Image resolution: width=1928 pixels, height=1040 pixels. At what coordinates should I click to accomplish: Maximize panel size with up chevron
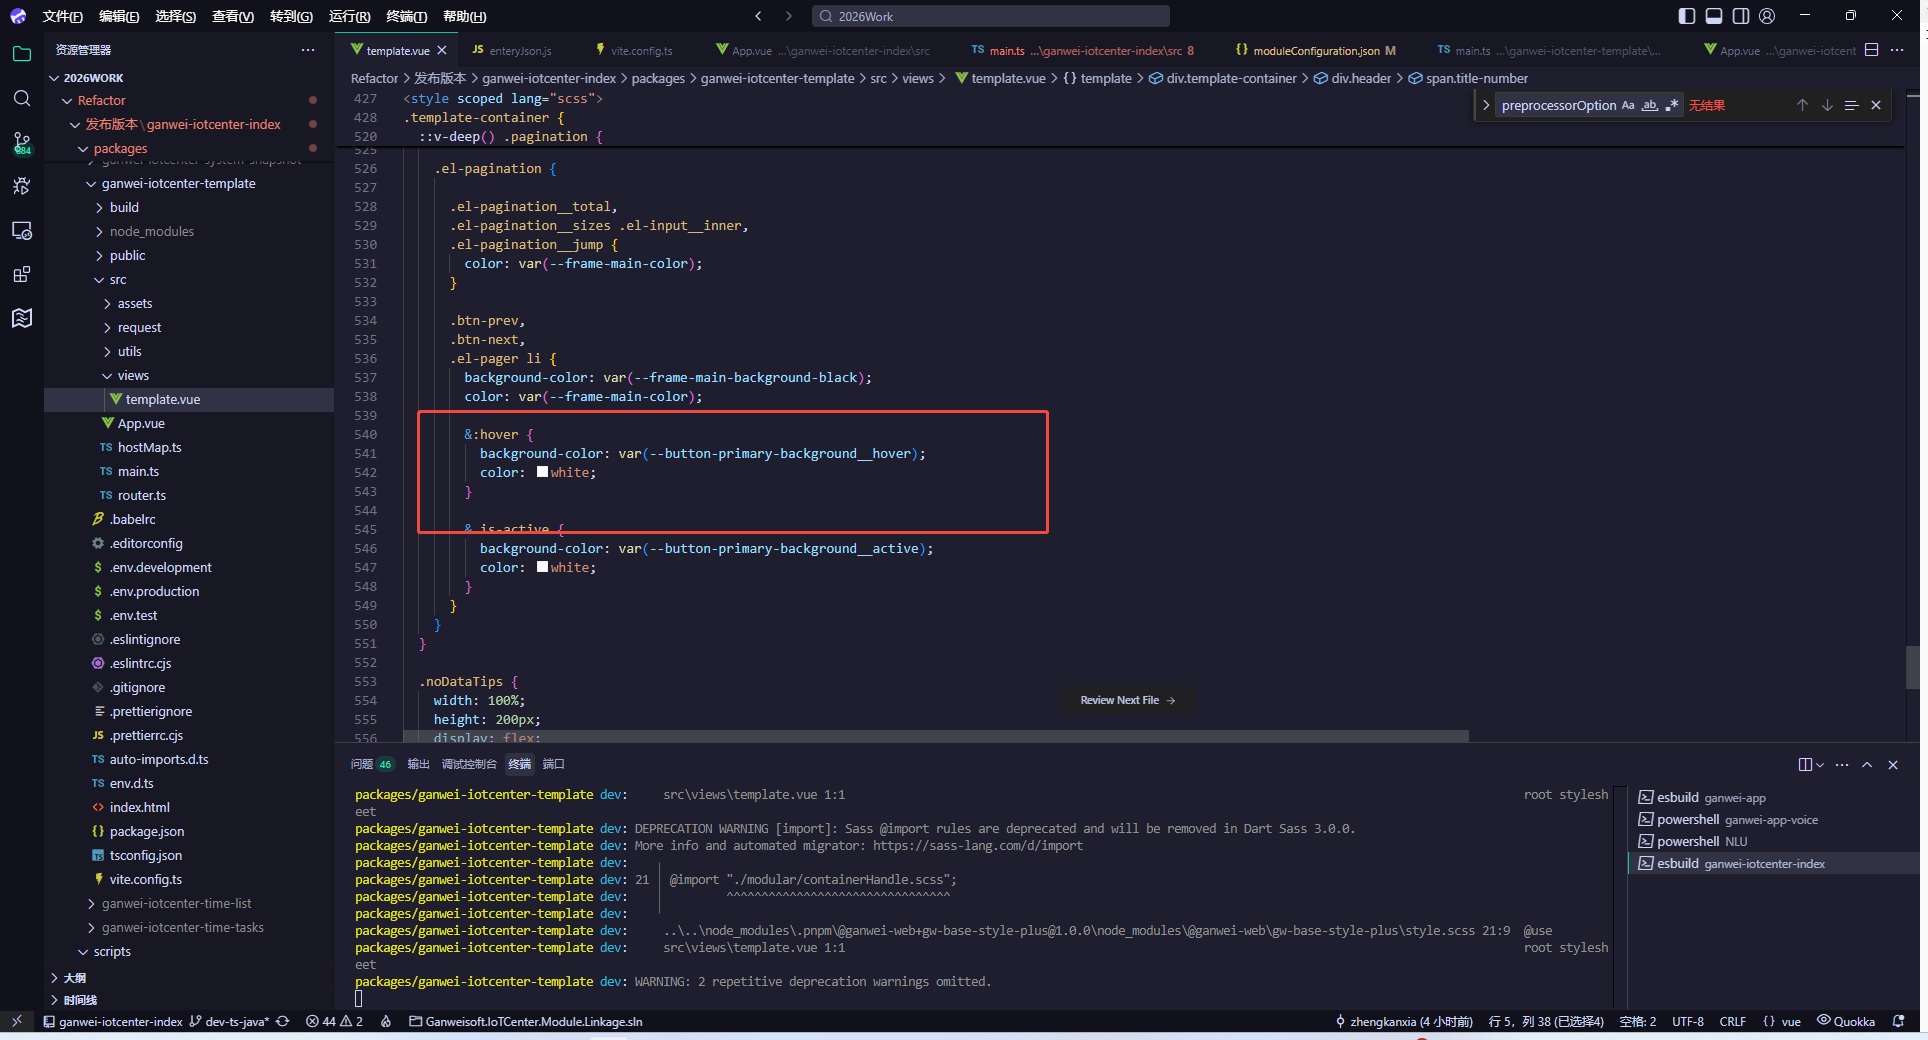1867,765
